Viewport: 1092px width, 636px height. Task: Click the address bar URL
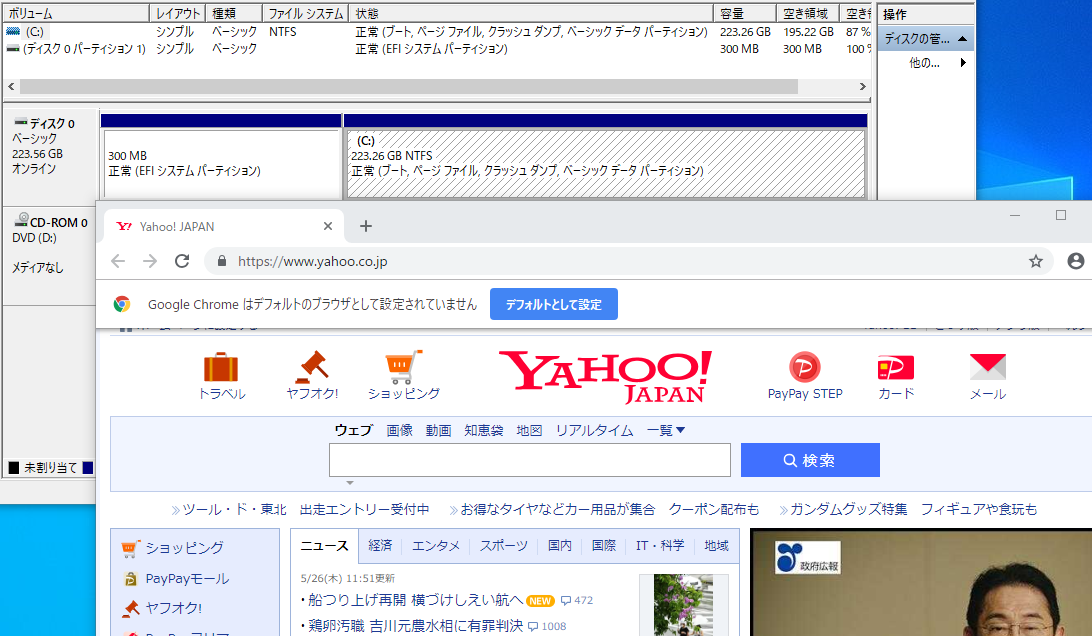(x=313, y=261)
